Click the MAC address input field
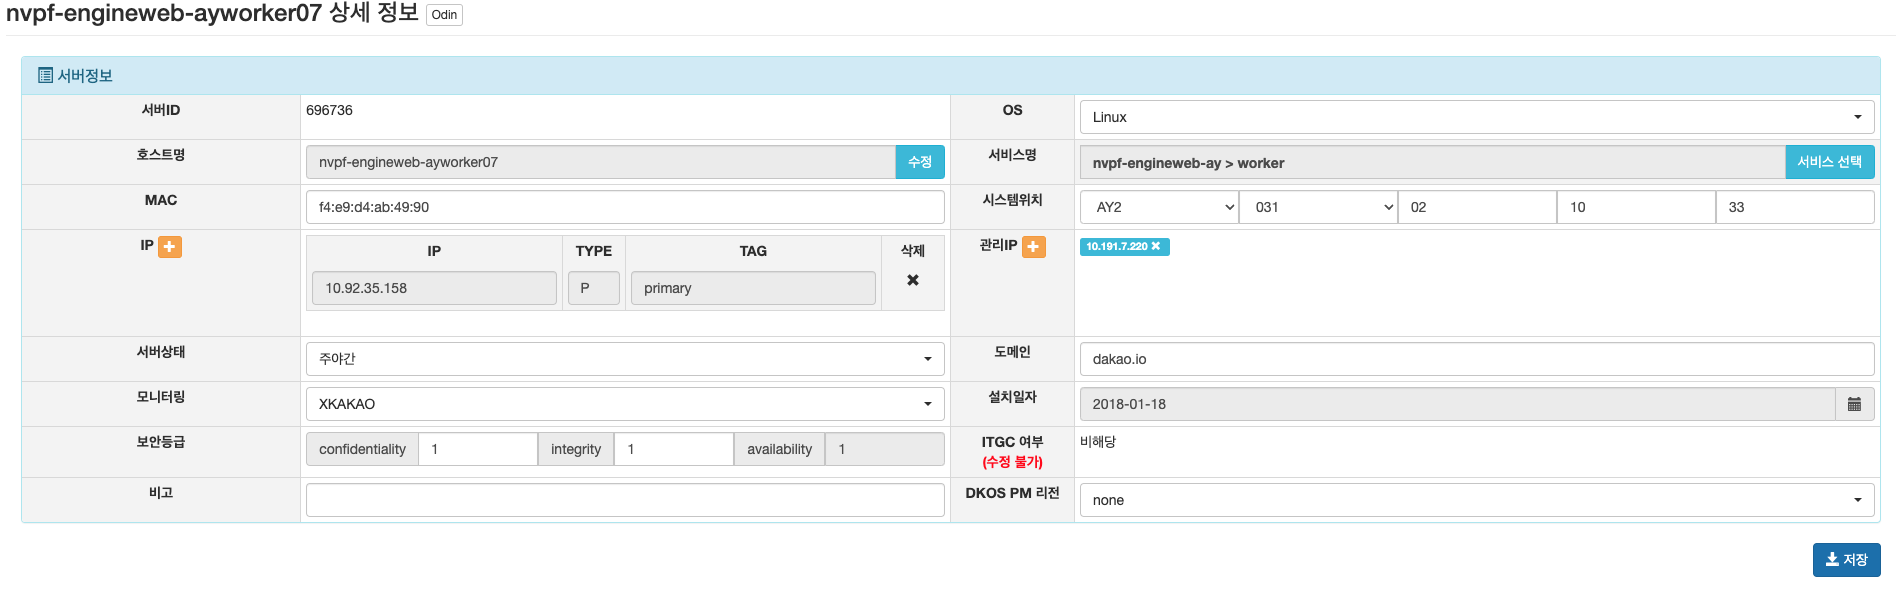 pos(625,207)
